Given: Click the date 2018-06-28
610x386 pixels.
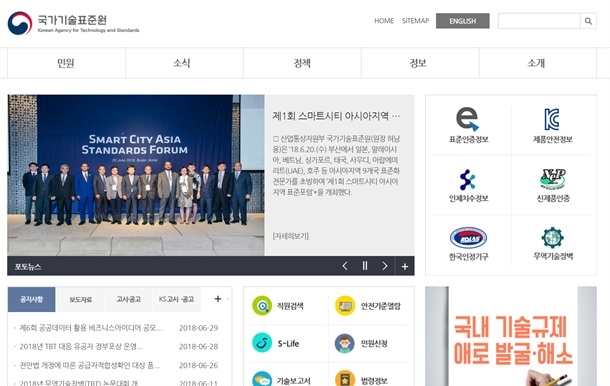Looking at the screenshot, I should (198, 347).
